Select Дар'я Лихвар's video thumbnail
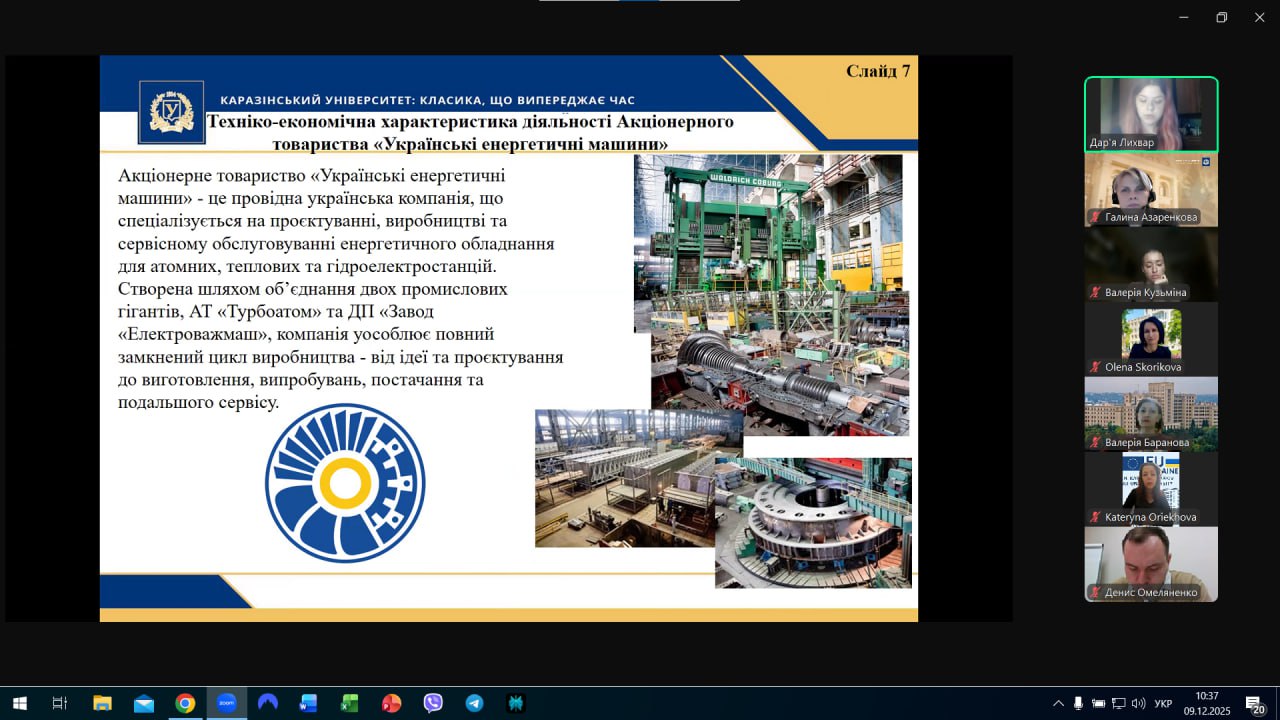Viewport: 1280px width, 720px height. 1151,114
